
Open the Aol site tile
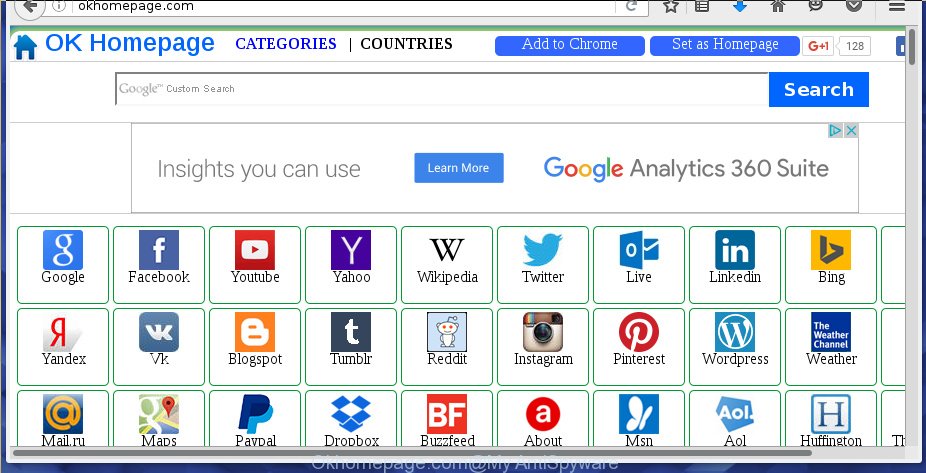pyautogui.click(x=735, y=418)
